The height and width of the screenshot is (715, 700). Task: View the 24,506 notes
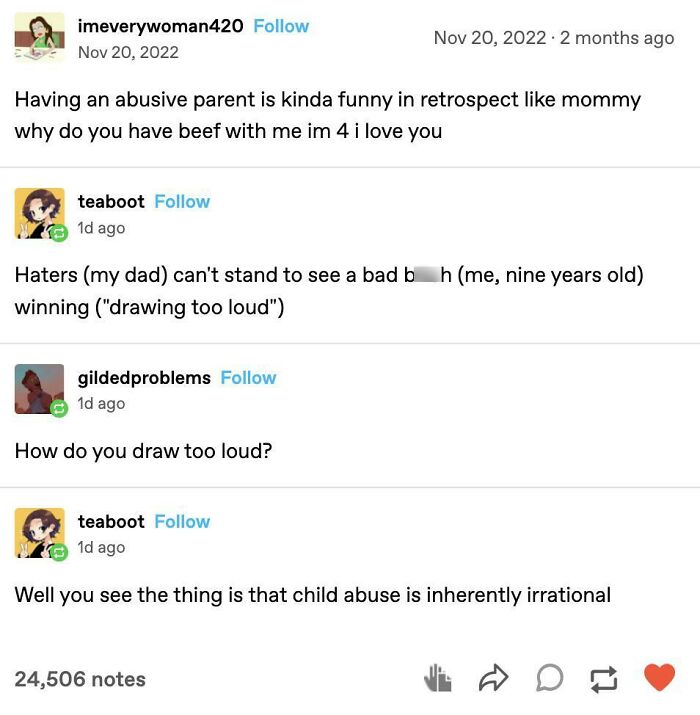coord(80,679)
